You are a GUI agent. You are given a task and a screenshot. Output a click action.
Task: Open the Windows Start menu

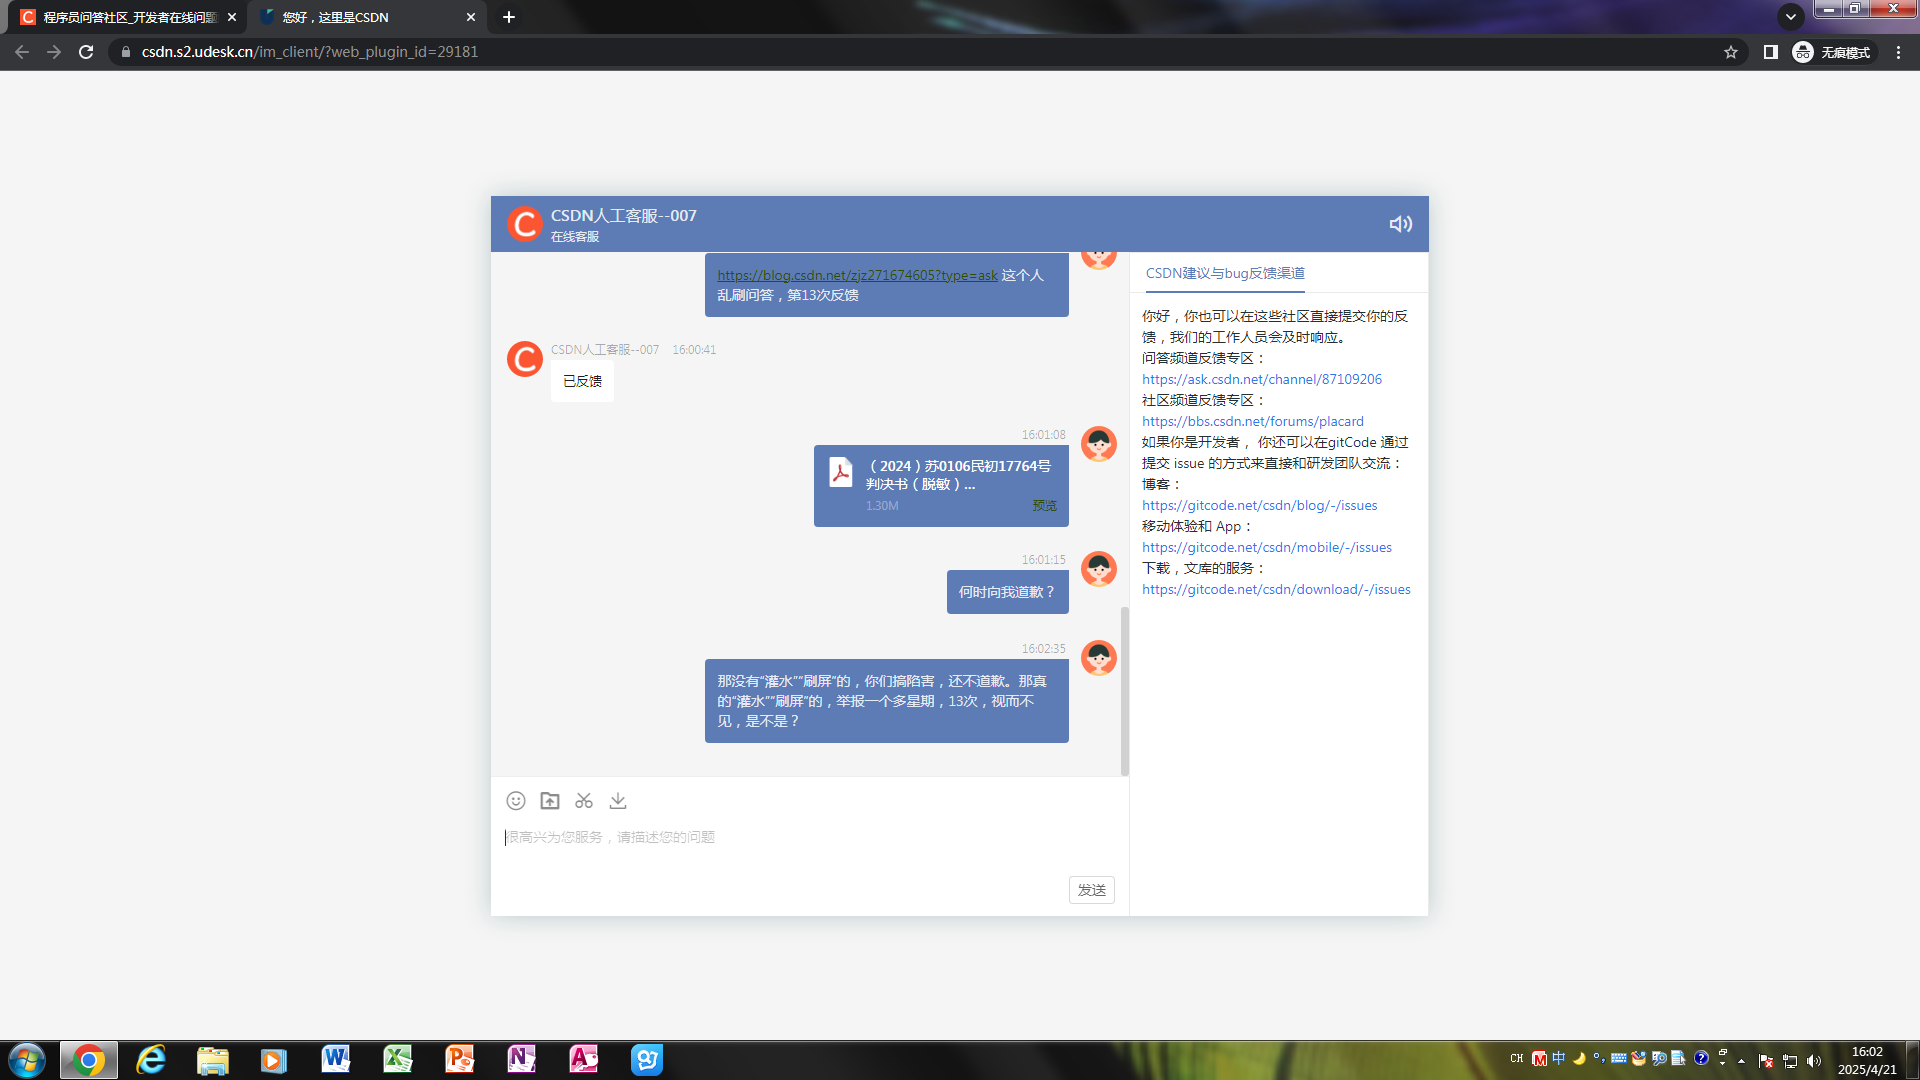pyautogui.click(x=26, y=1060)
